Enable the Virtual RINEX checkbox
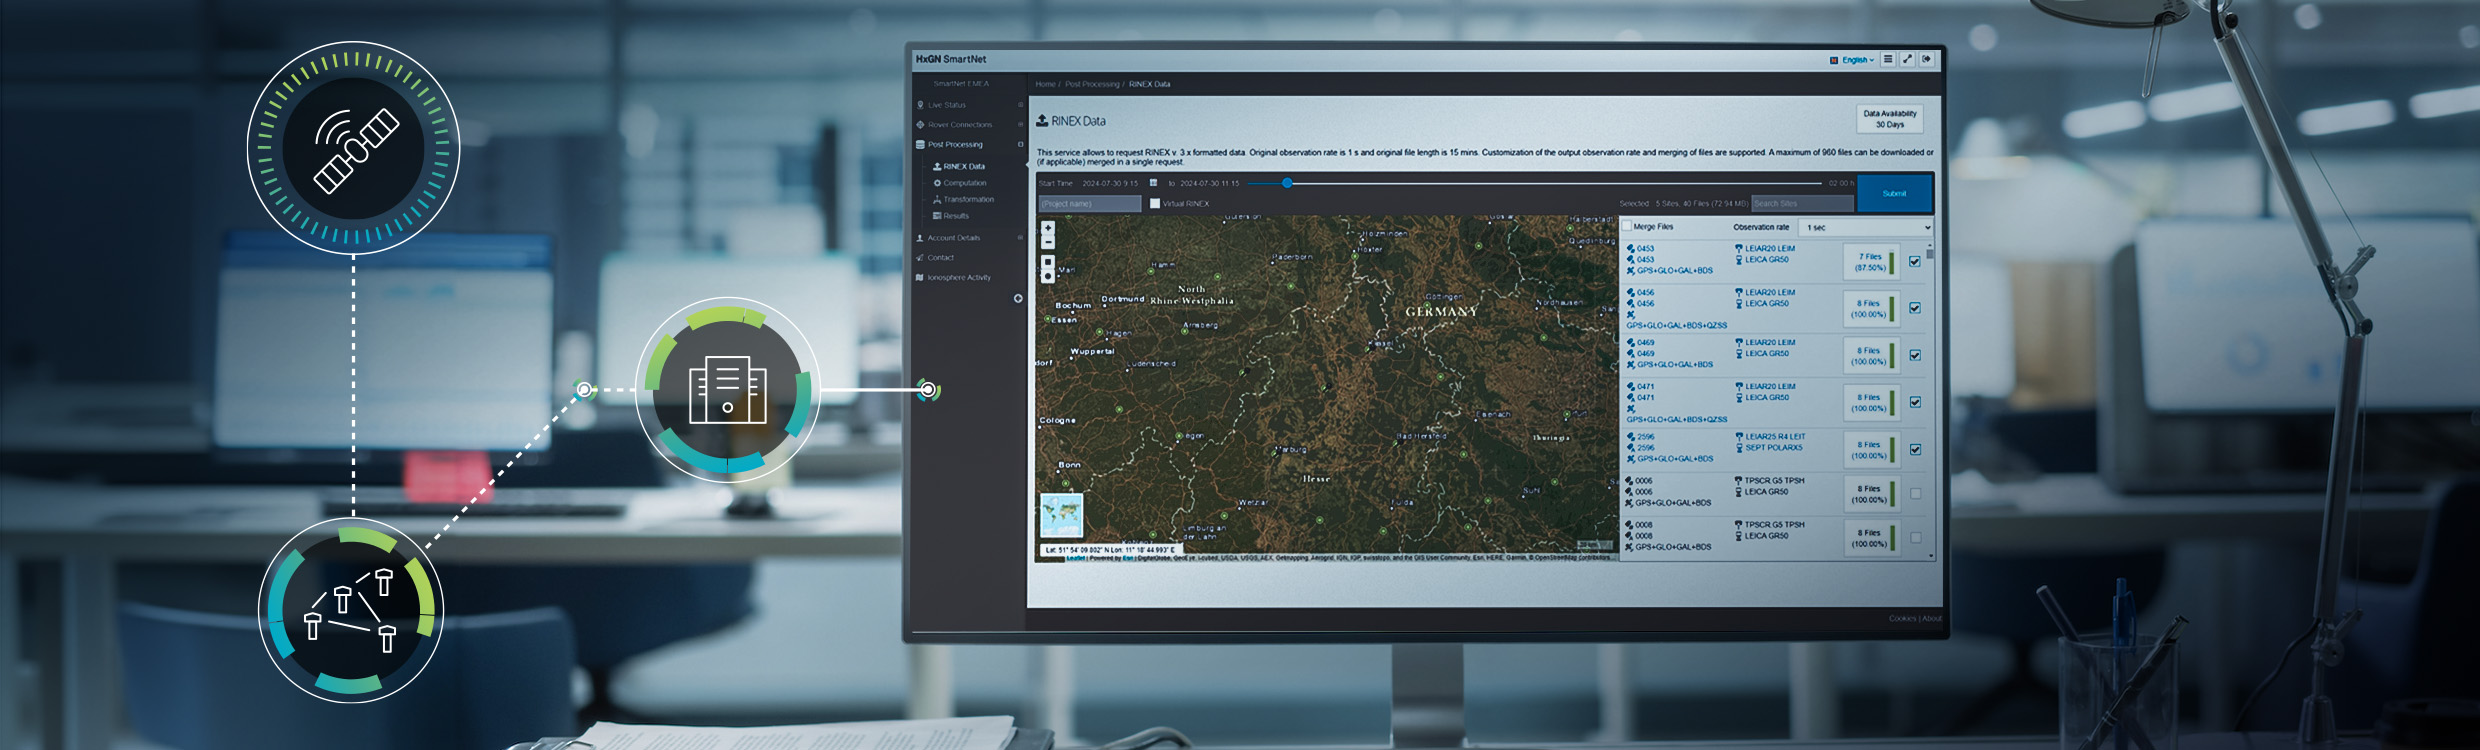The width and height of the screenshot is (2480, 750). click(1155, 204)
